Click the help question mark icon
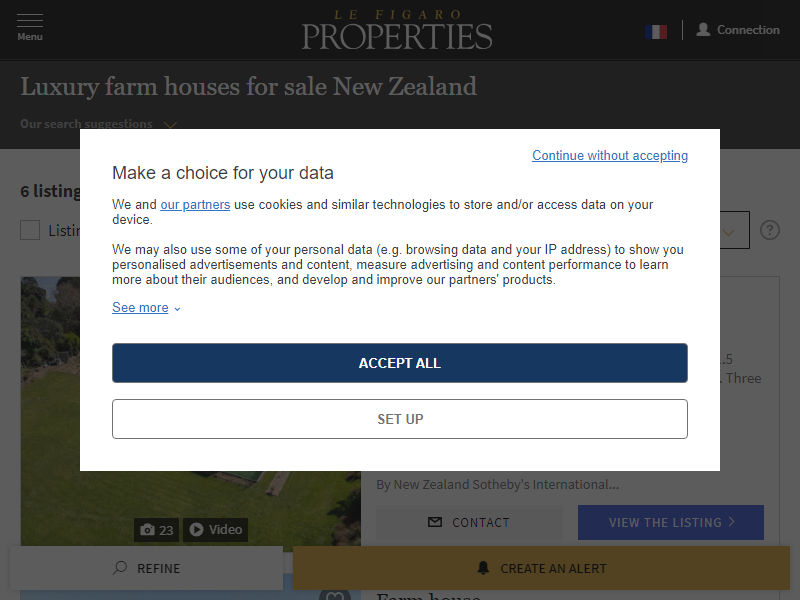Screen dimensions: 800x600 (769, 230)
